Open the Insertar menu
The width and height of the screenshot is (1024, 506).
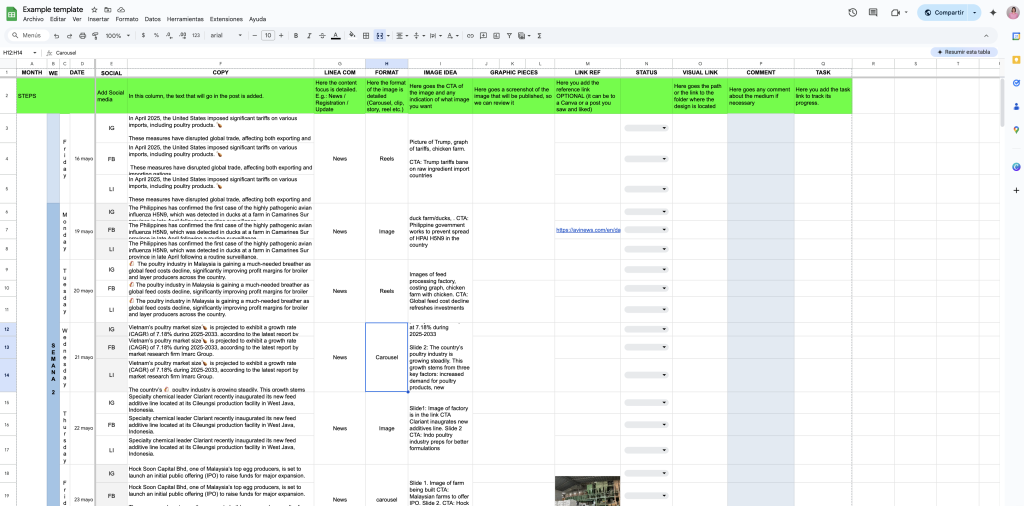tap(98, 19)
